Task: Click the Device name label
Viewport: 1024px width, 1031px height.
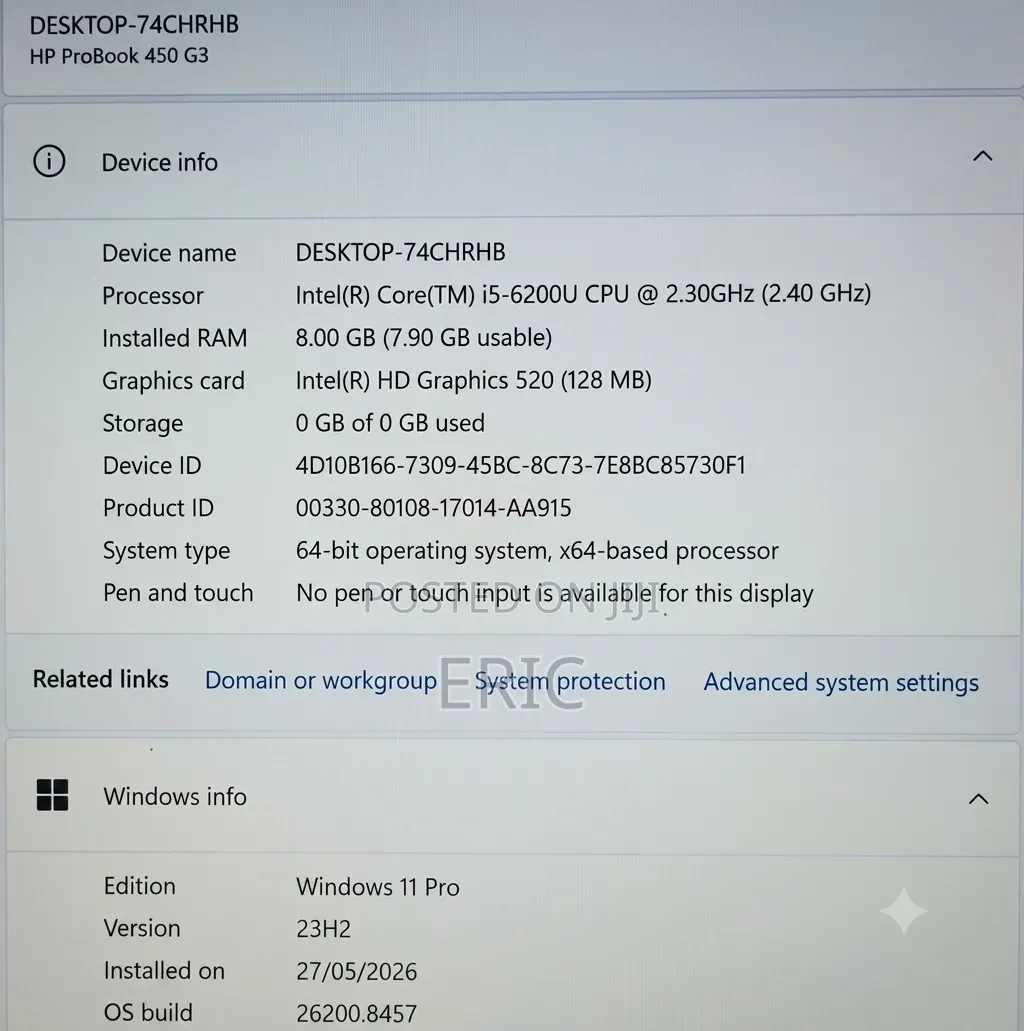Action: (x=169, y=253)
